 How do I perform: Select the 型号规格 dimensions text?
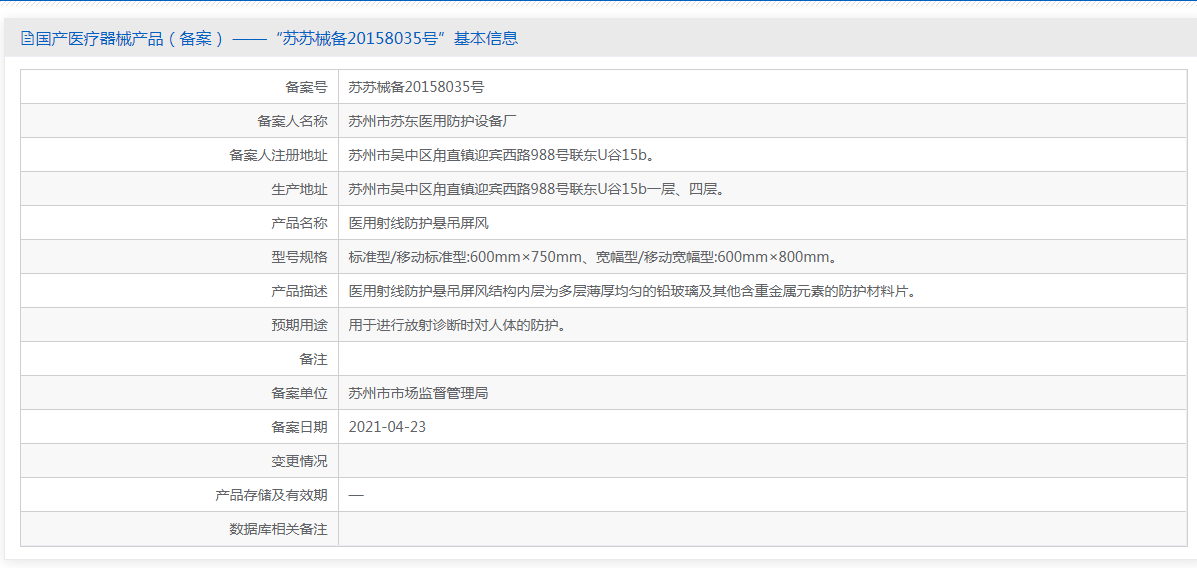(592, 257)
